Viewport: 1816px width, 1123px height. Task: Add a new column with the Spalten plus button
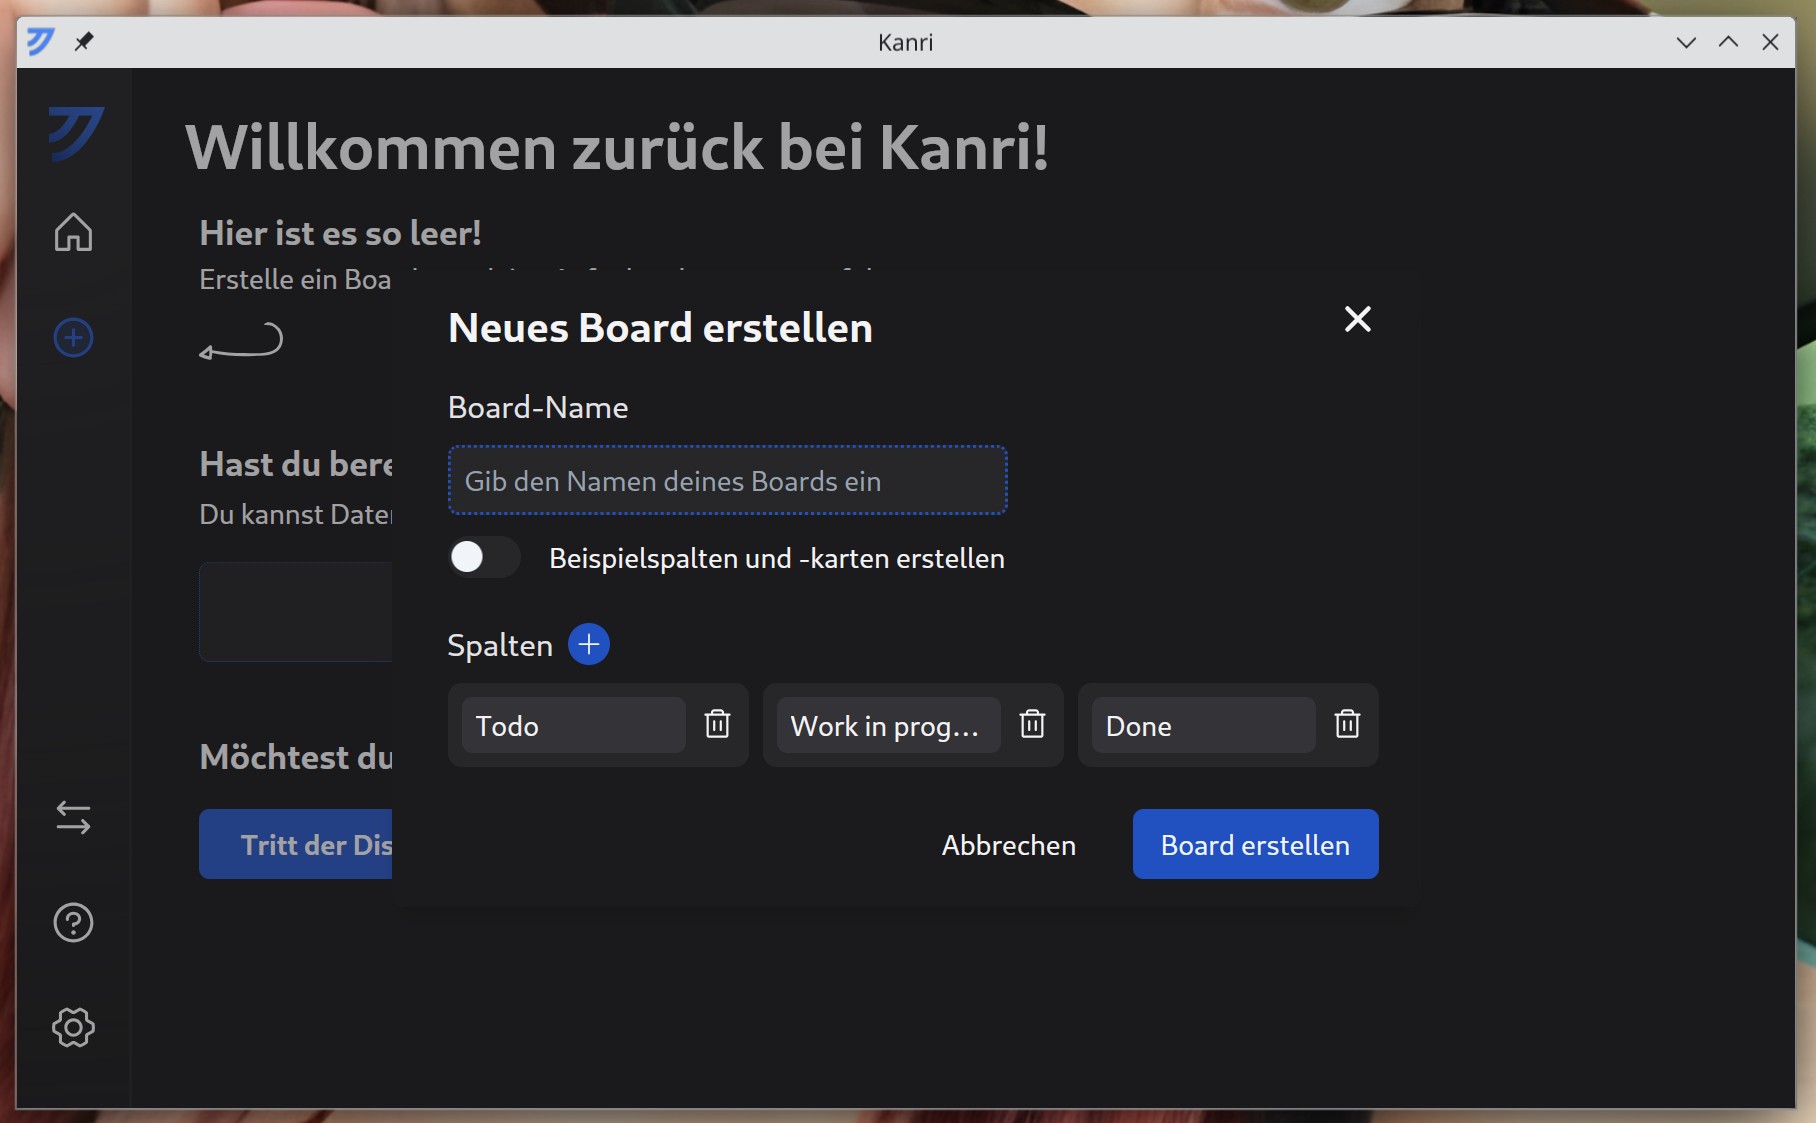coord(589,644)
